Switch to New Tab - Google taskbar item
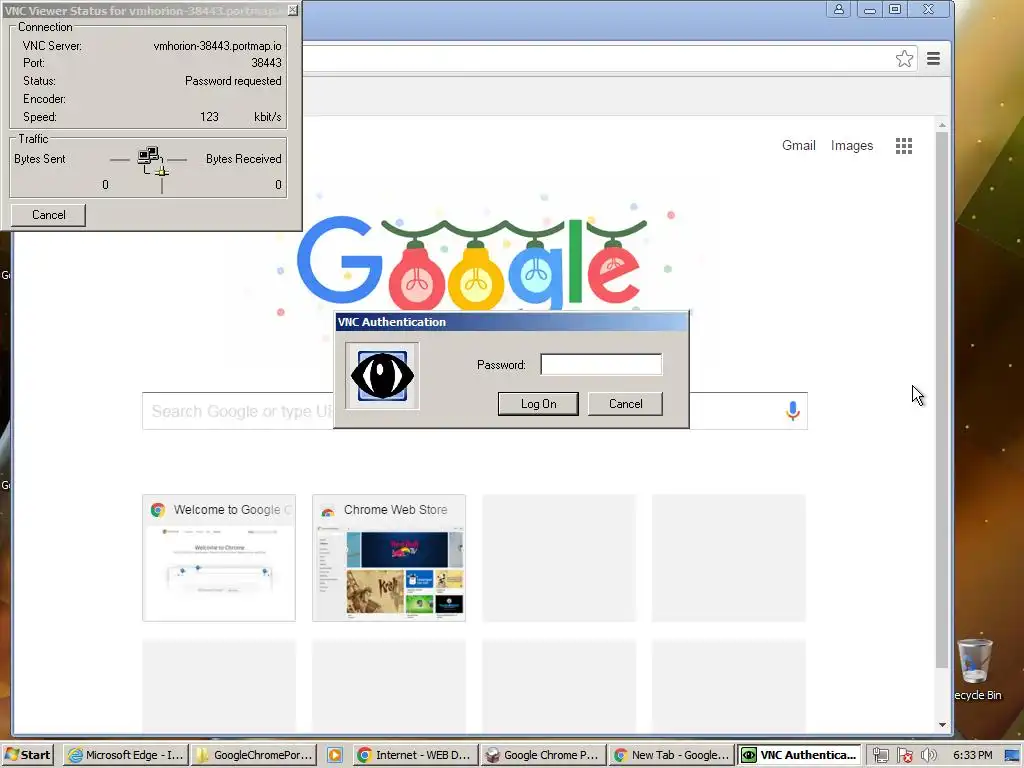Image resolution: width=1024 pixels, height=768 pixels. pos(671,755)
